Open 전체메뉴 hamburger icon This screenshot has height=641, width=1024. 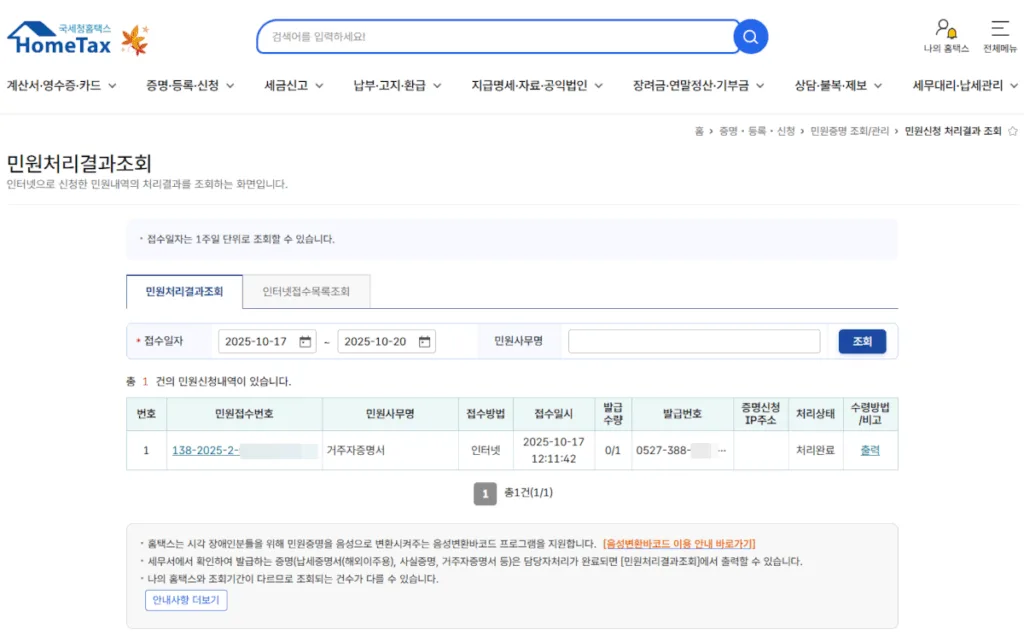[x=999, y=29]
